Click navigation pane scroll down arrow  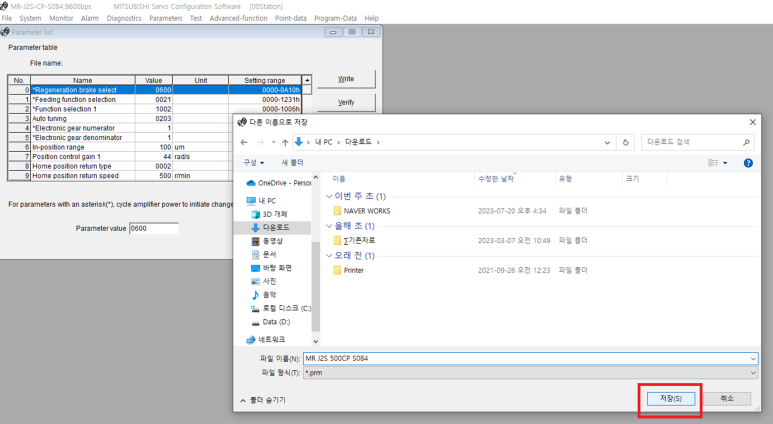pos(316,341)
